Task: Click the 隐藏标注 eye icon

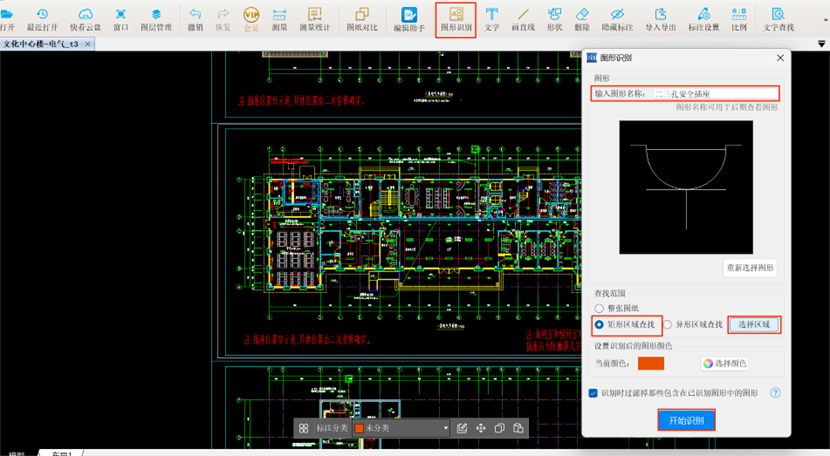Action: [617, 18]
